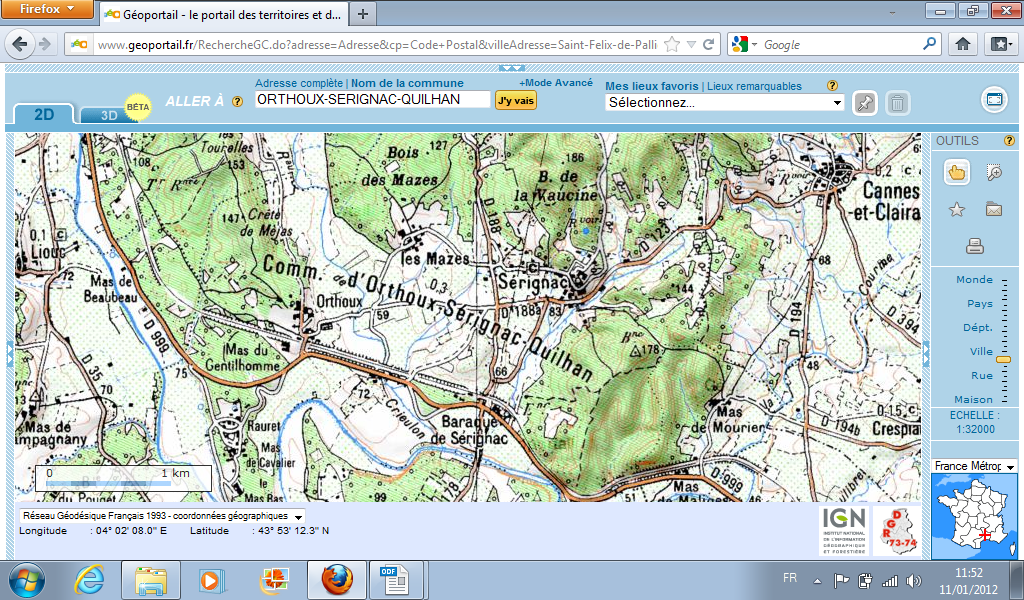Click the IGN logo
Image resolution: width=1024 pixels, height=600 pixels.
pyautogui.click(x=844, y=531)
